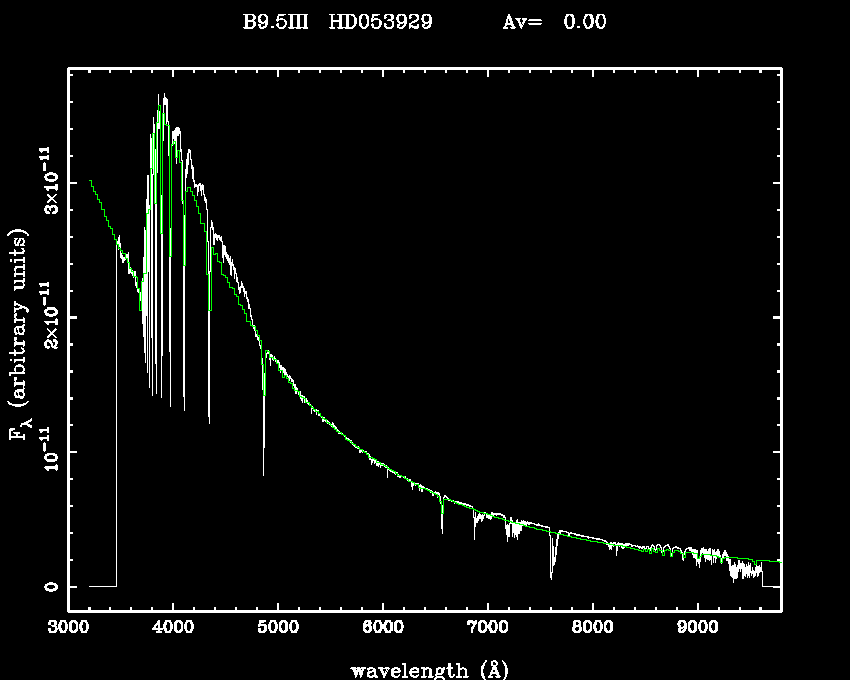Click the green model curve's left starting point

(90, 181)
